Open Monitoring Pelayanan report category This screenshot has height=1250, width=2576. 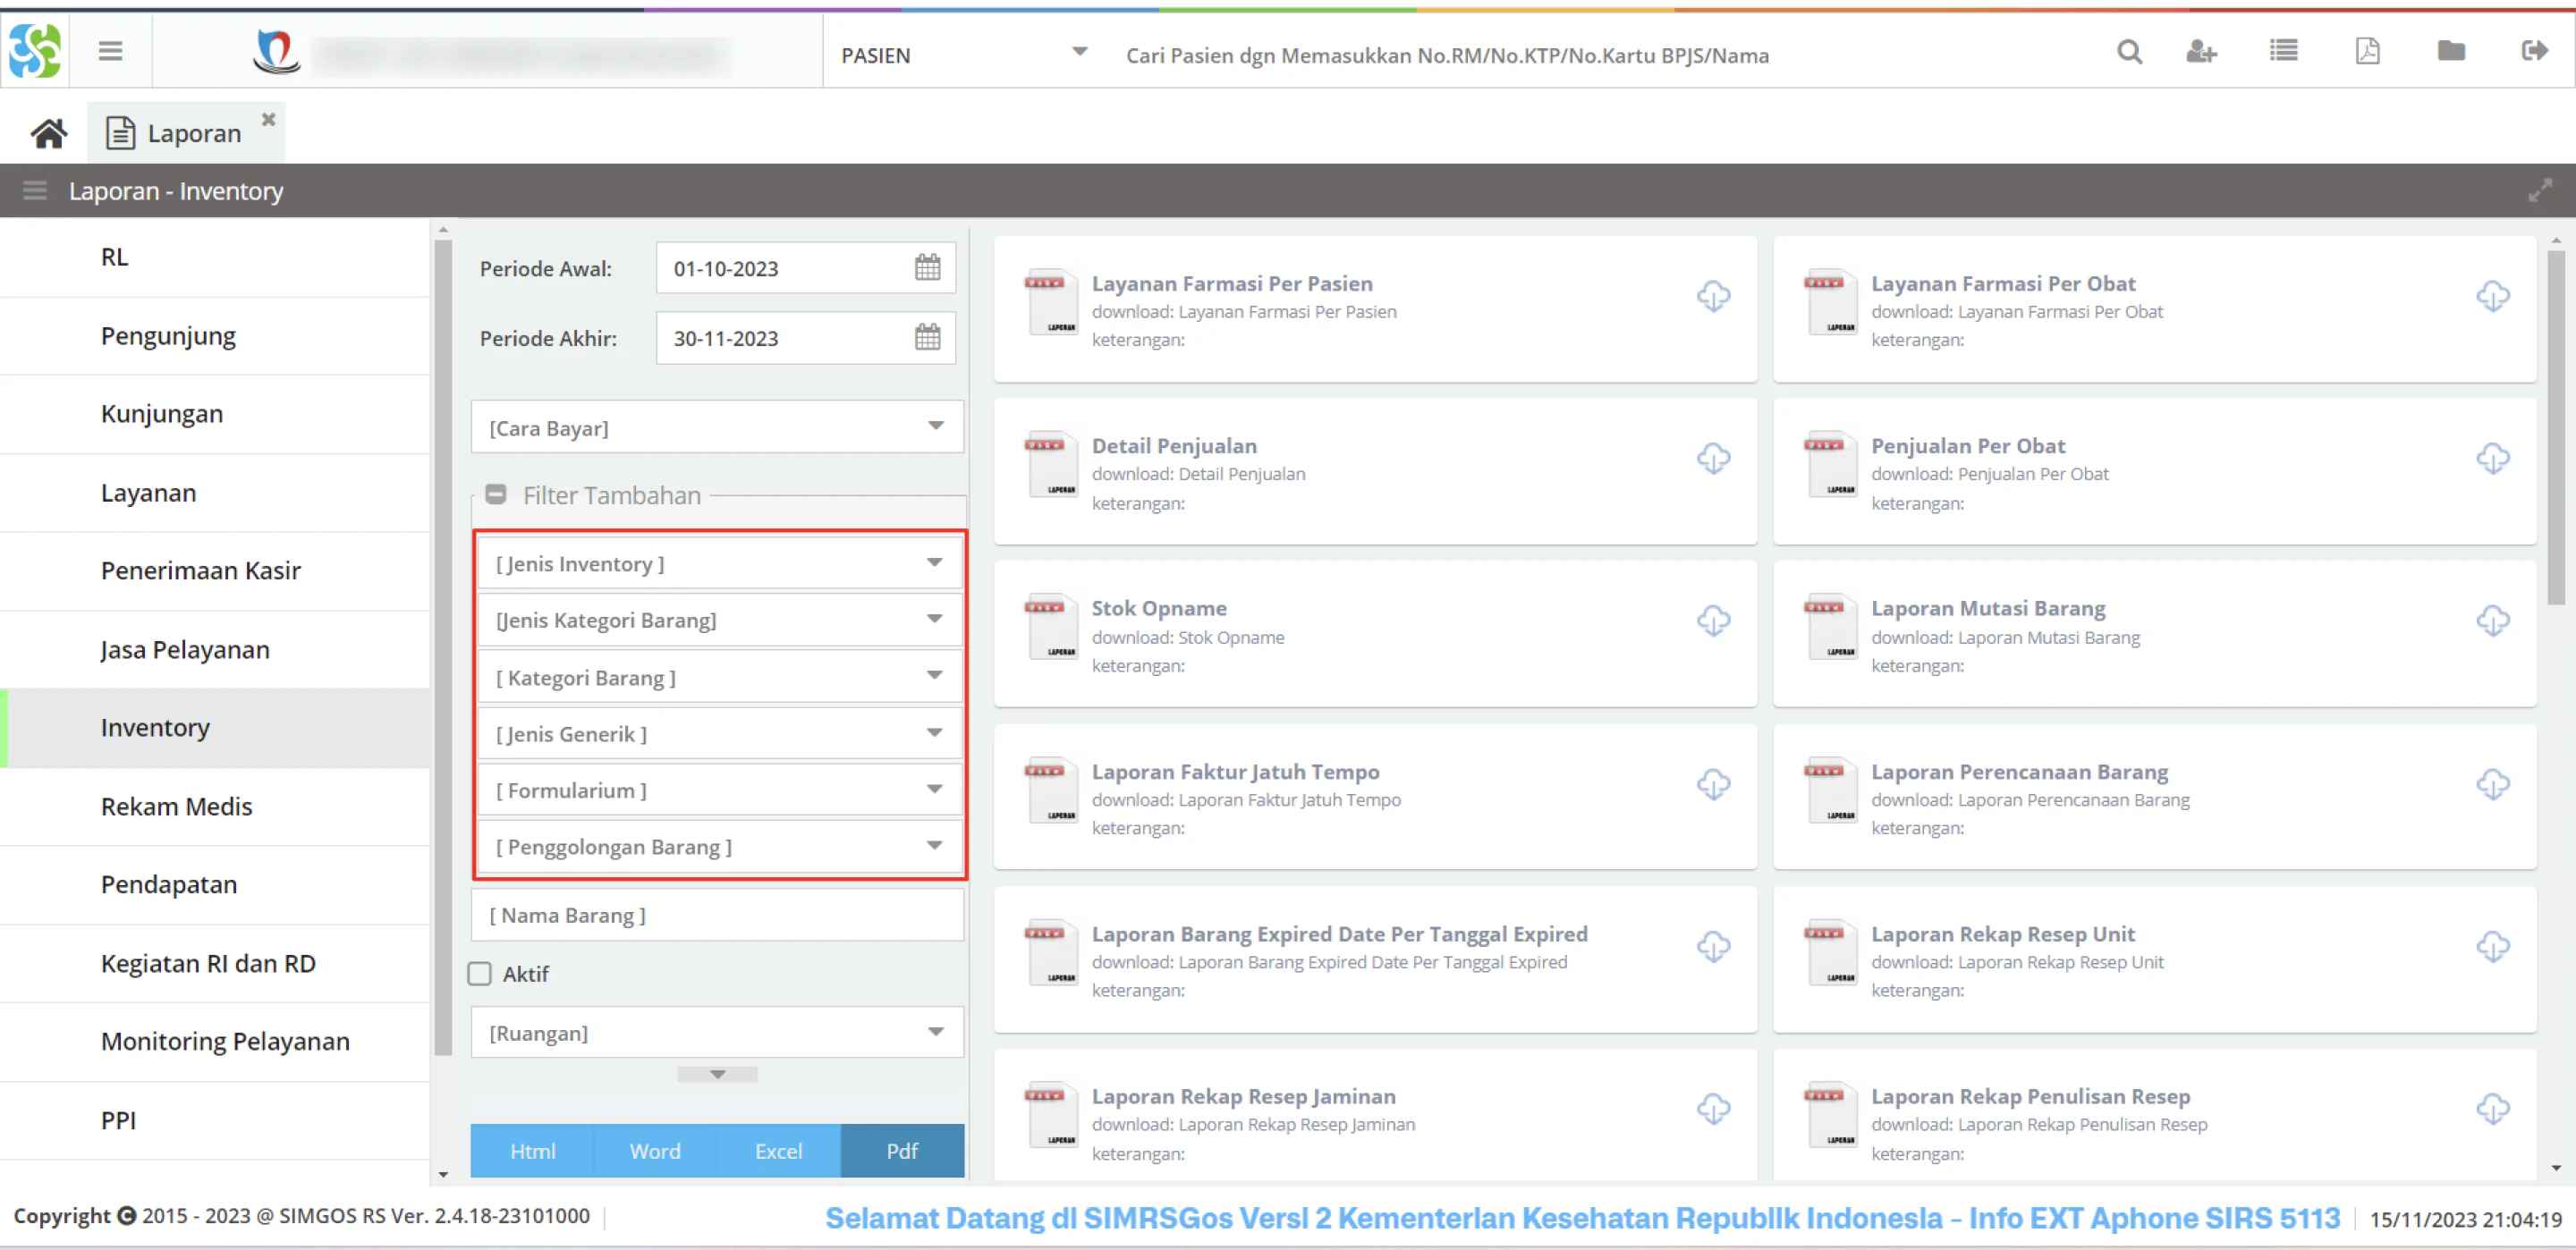click(x=215, y=1041)
